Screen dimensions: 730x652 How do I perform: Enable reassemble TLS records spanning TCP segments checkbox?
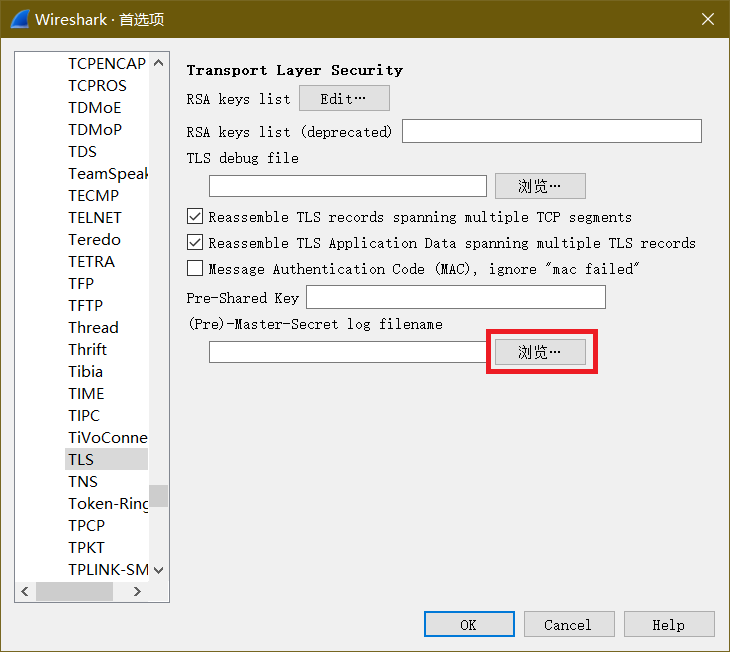[195, 216]
